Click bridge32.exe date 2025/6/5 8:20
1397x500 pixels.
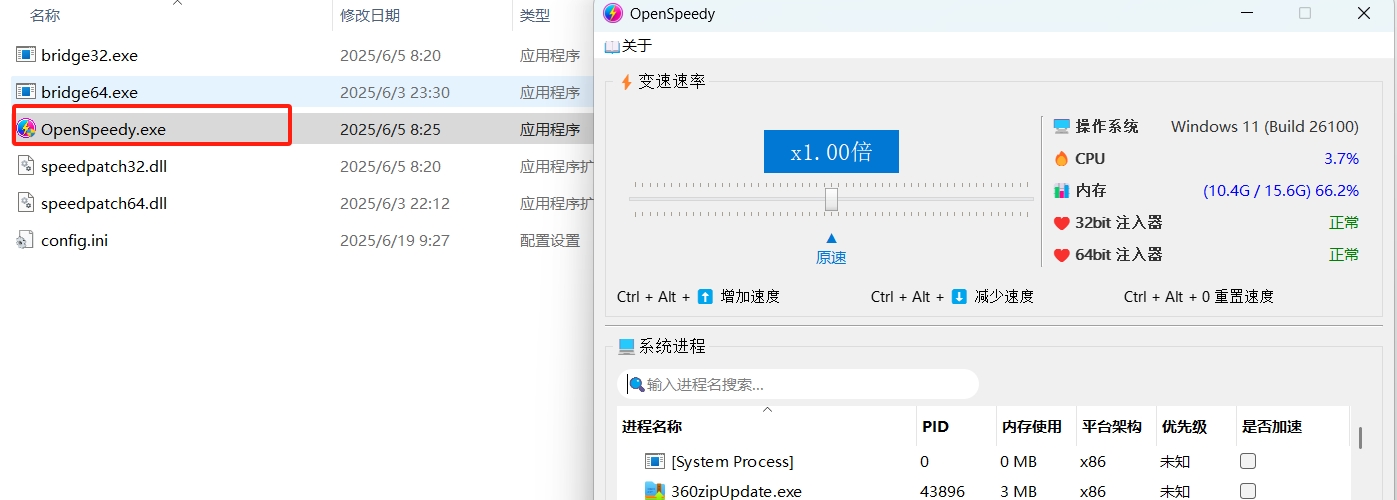click(x=390, y=55)
